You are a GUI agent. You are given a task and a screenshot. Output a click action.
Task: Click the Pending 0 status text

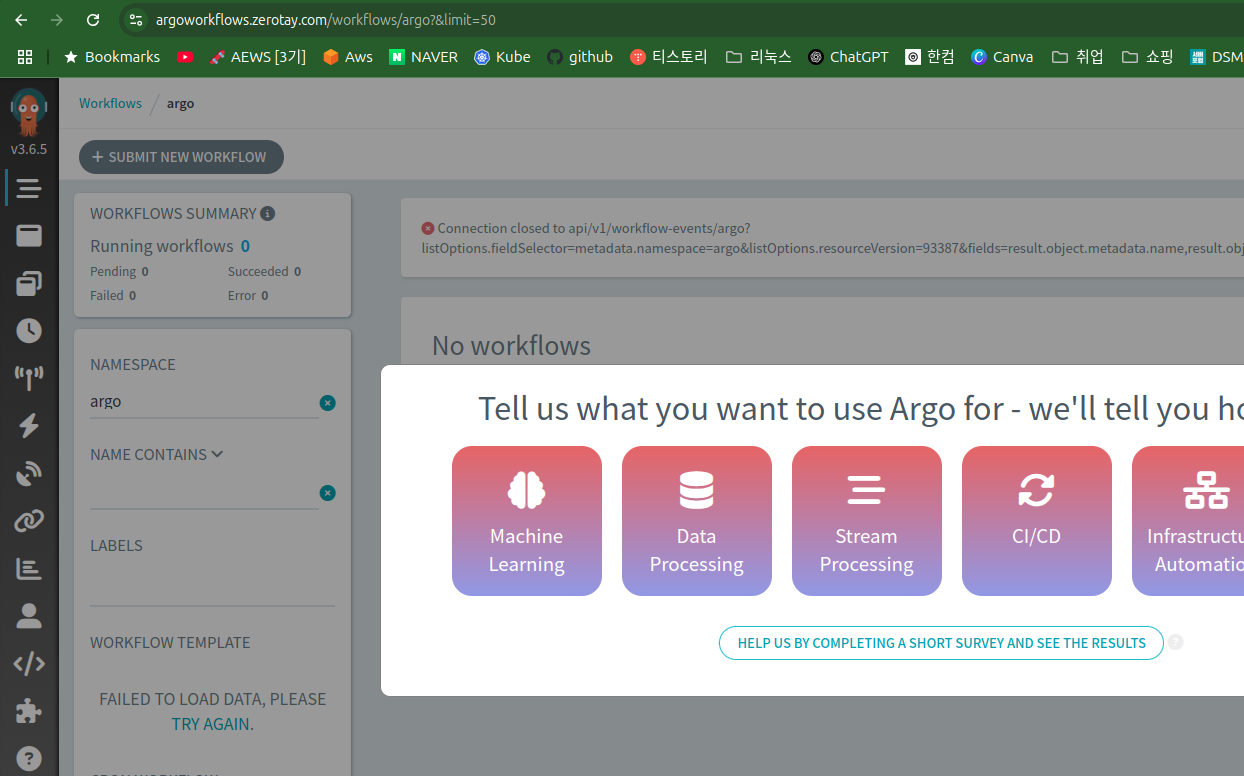point(119,271)
